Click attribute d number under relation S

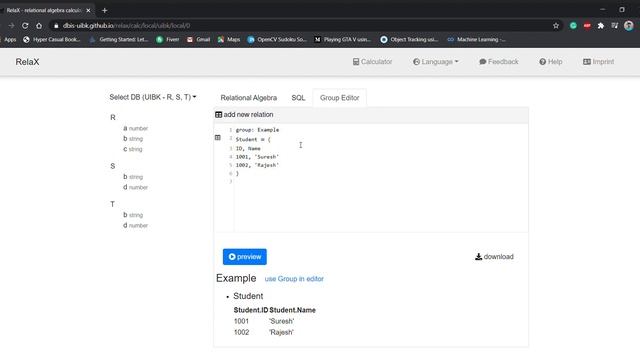tap(136, 187)
